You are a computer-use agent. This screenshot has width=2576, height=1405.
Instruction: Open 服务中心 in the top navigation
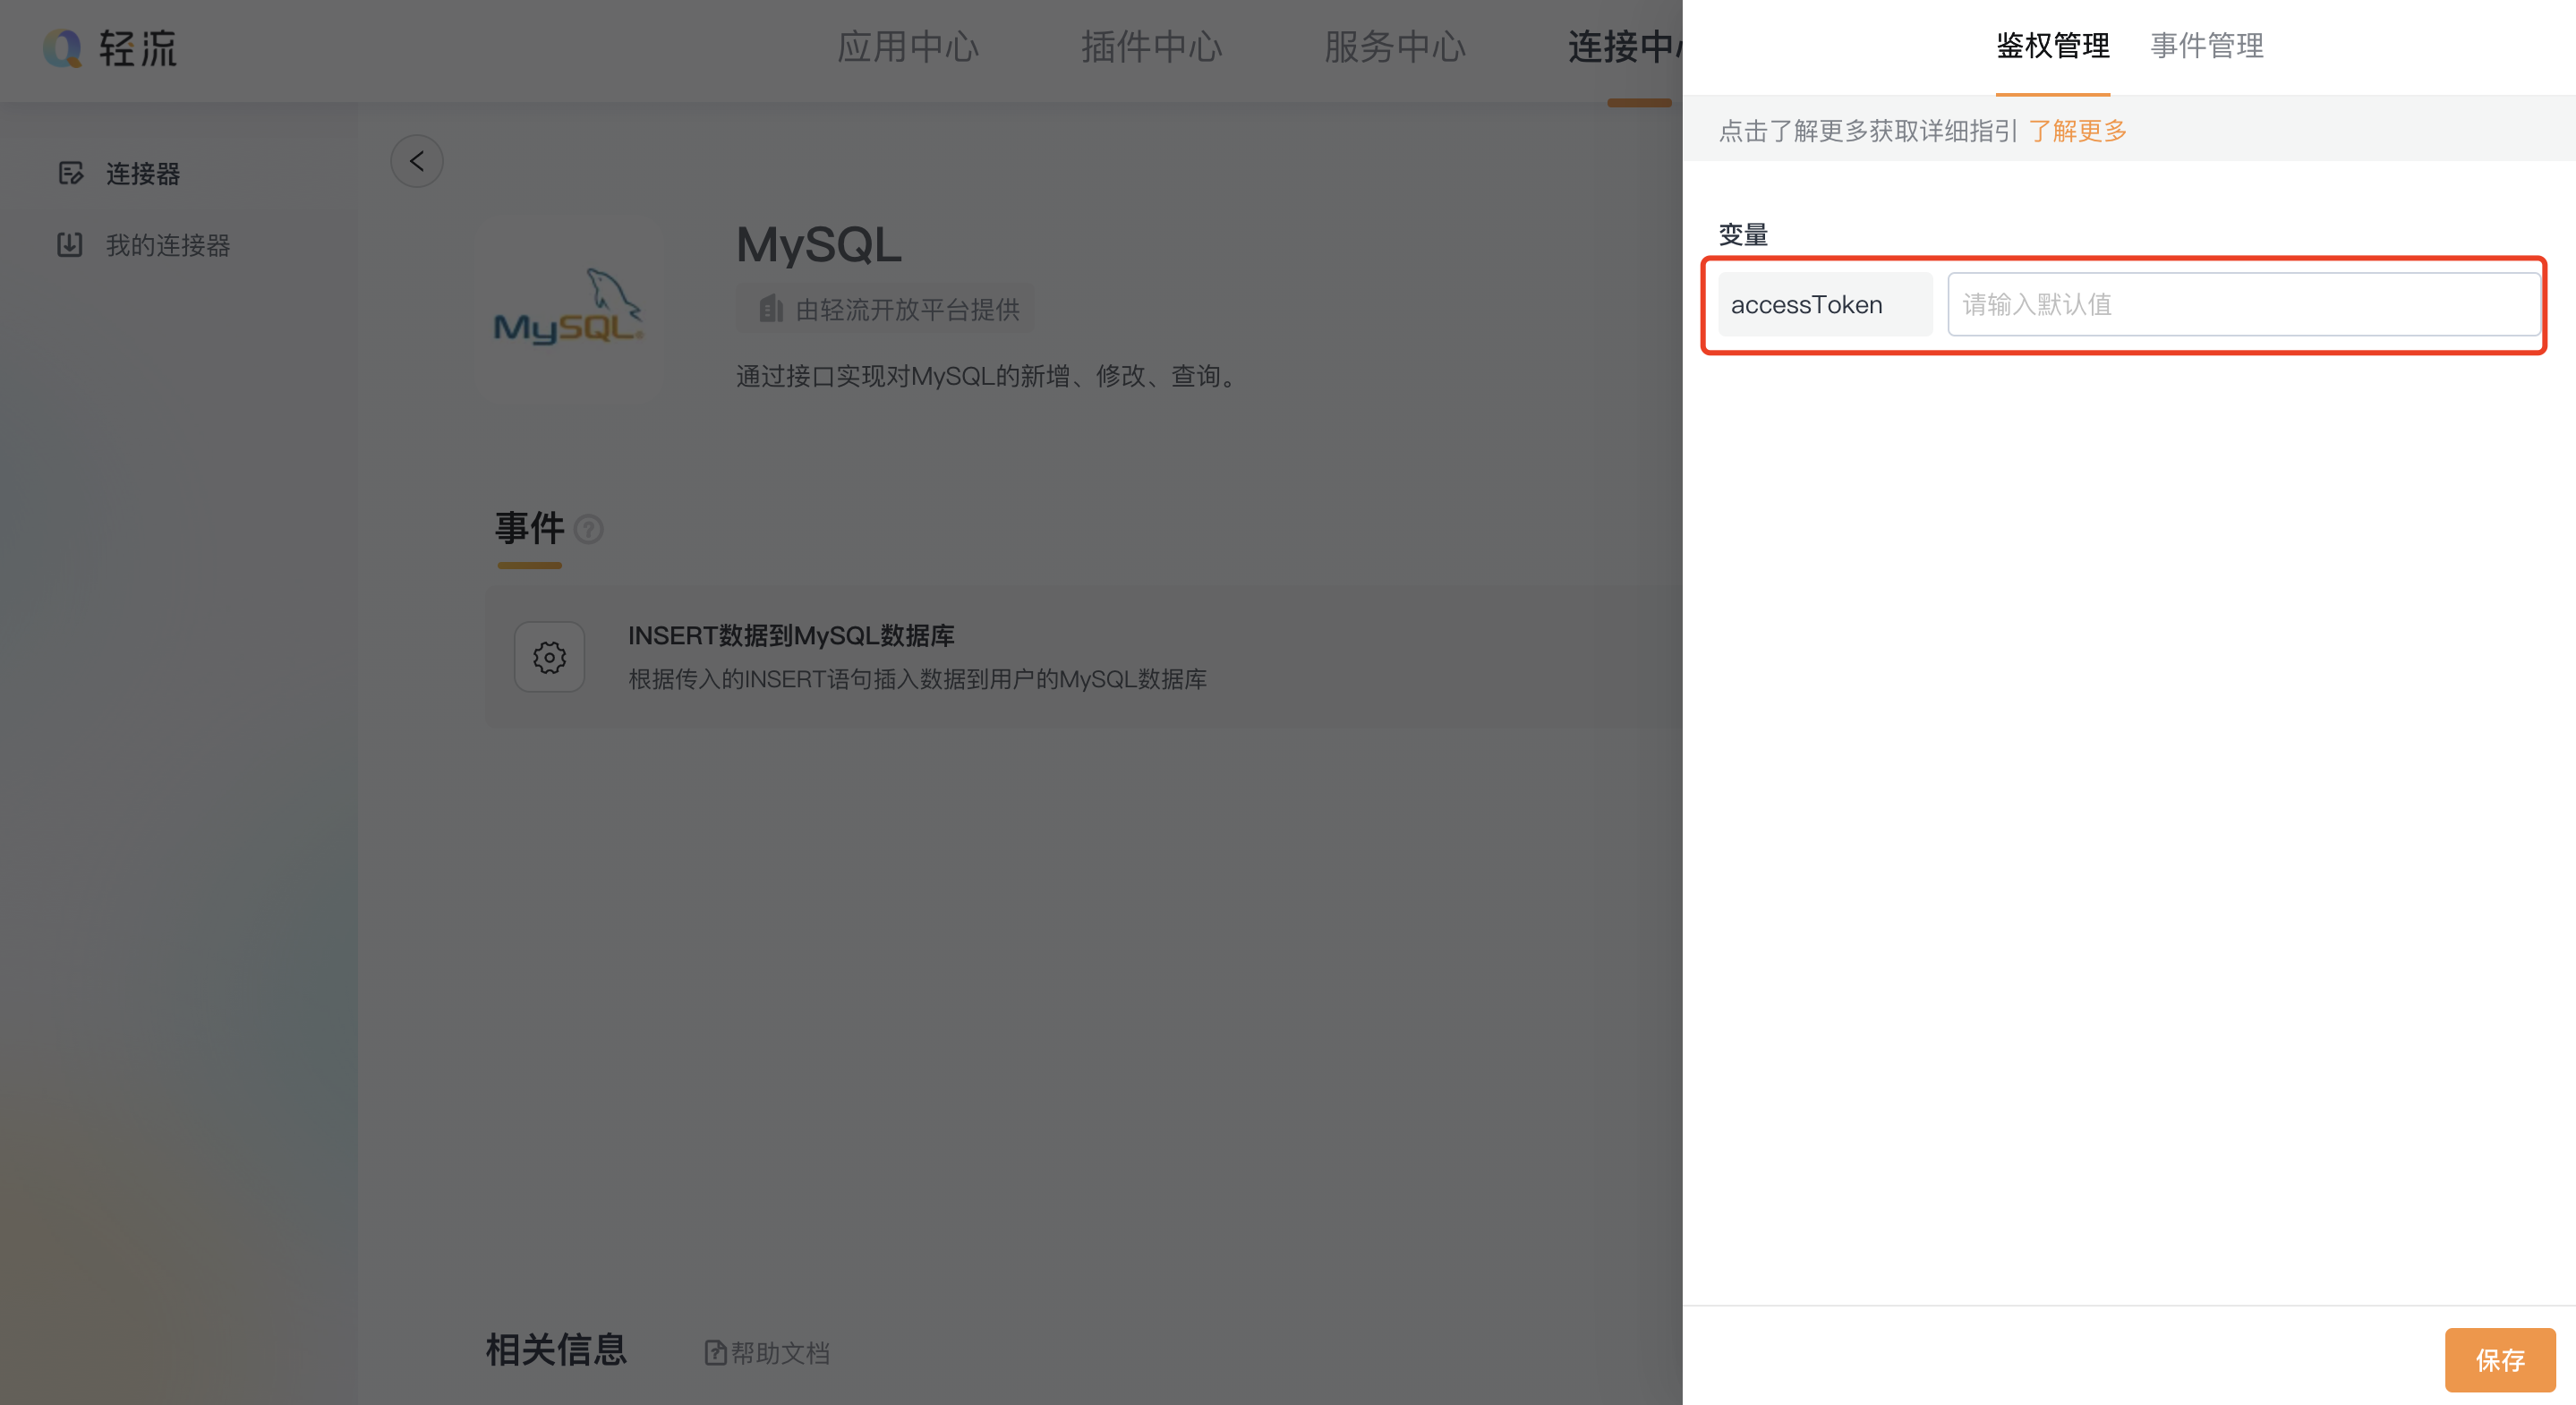[1394, 47]
